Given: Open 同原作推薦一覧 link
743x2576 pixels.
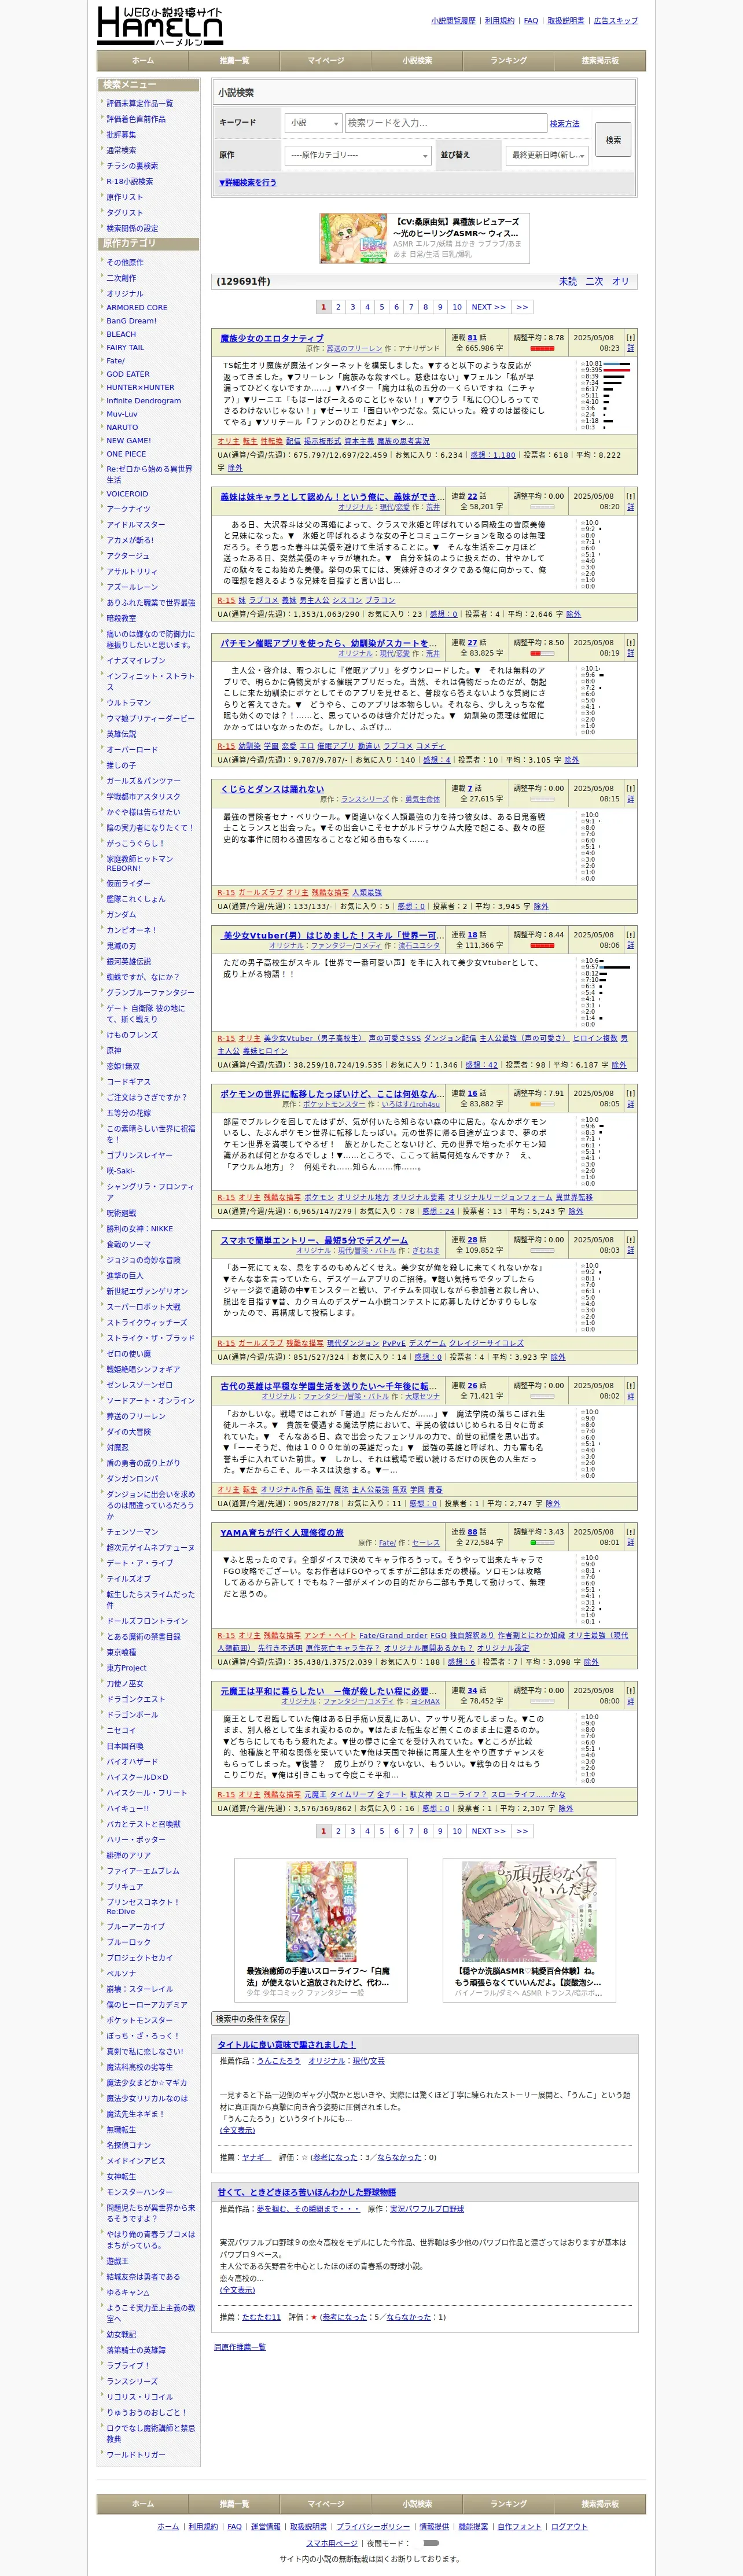Looking at the screenshot, I should click(240, 2347).
